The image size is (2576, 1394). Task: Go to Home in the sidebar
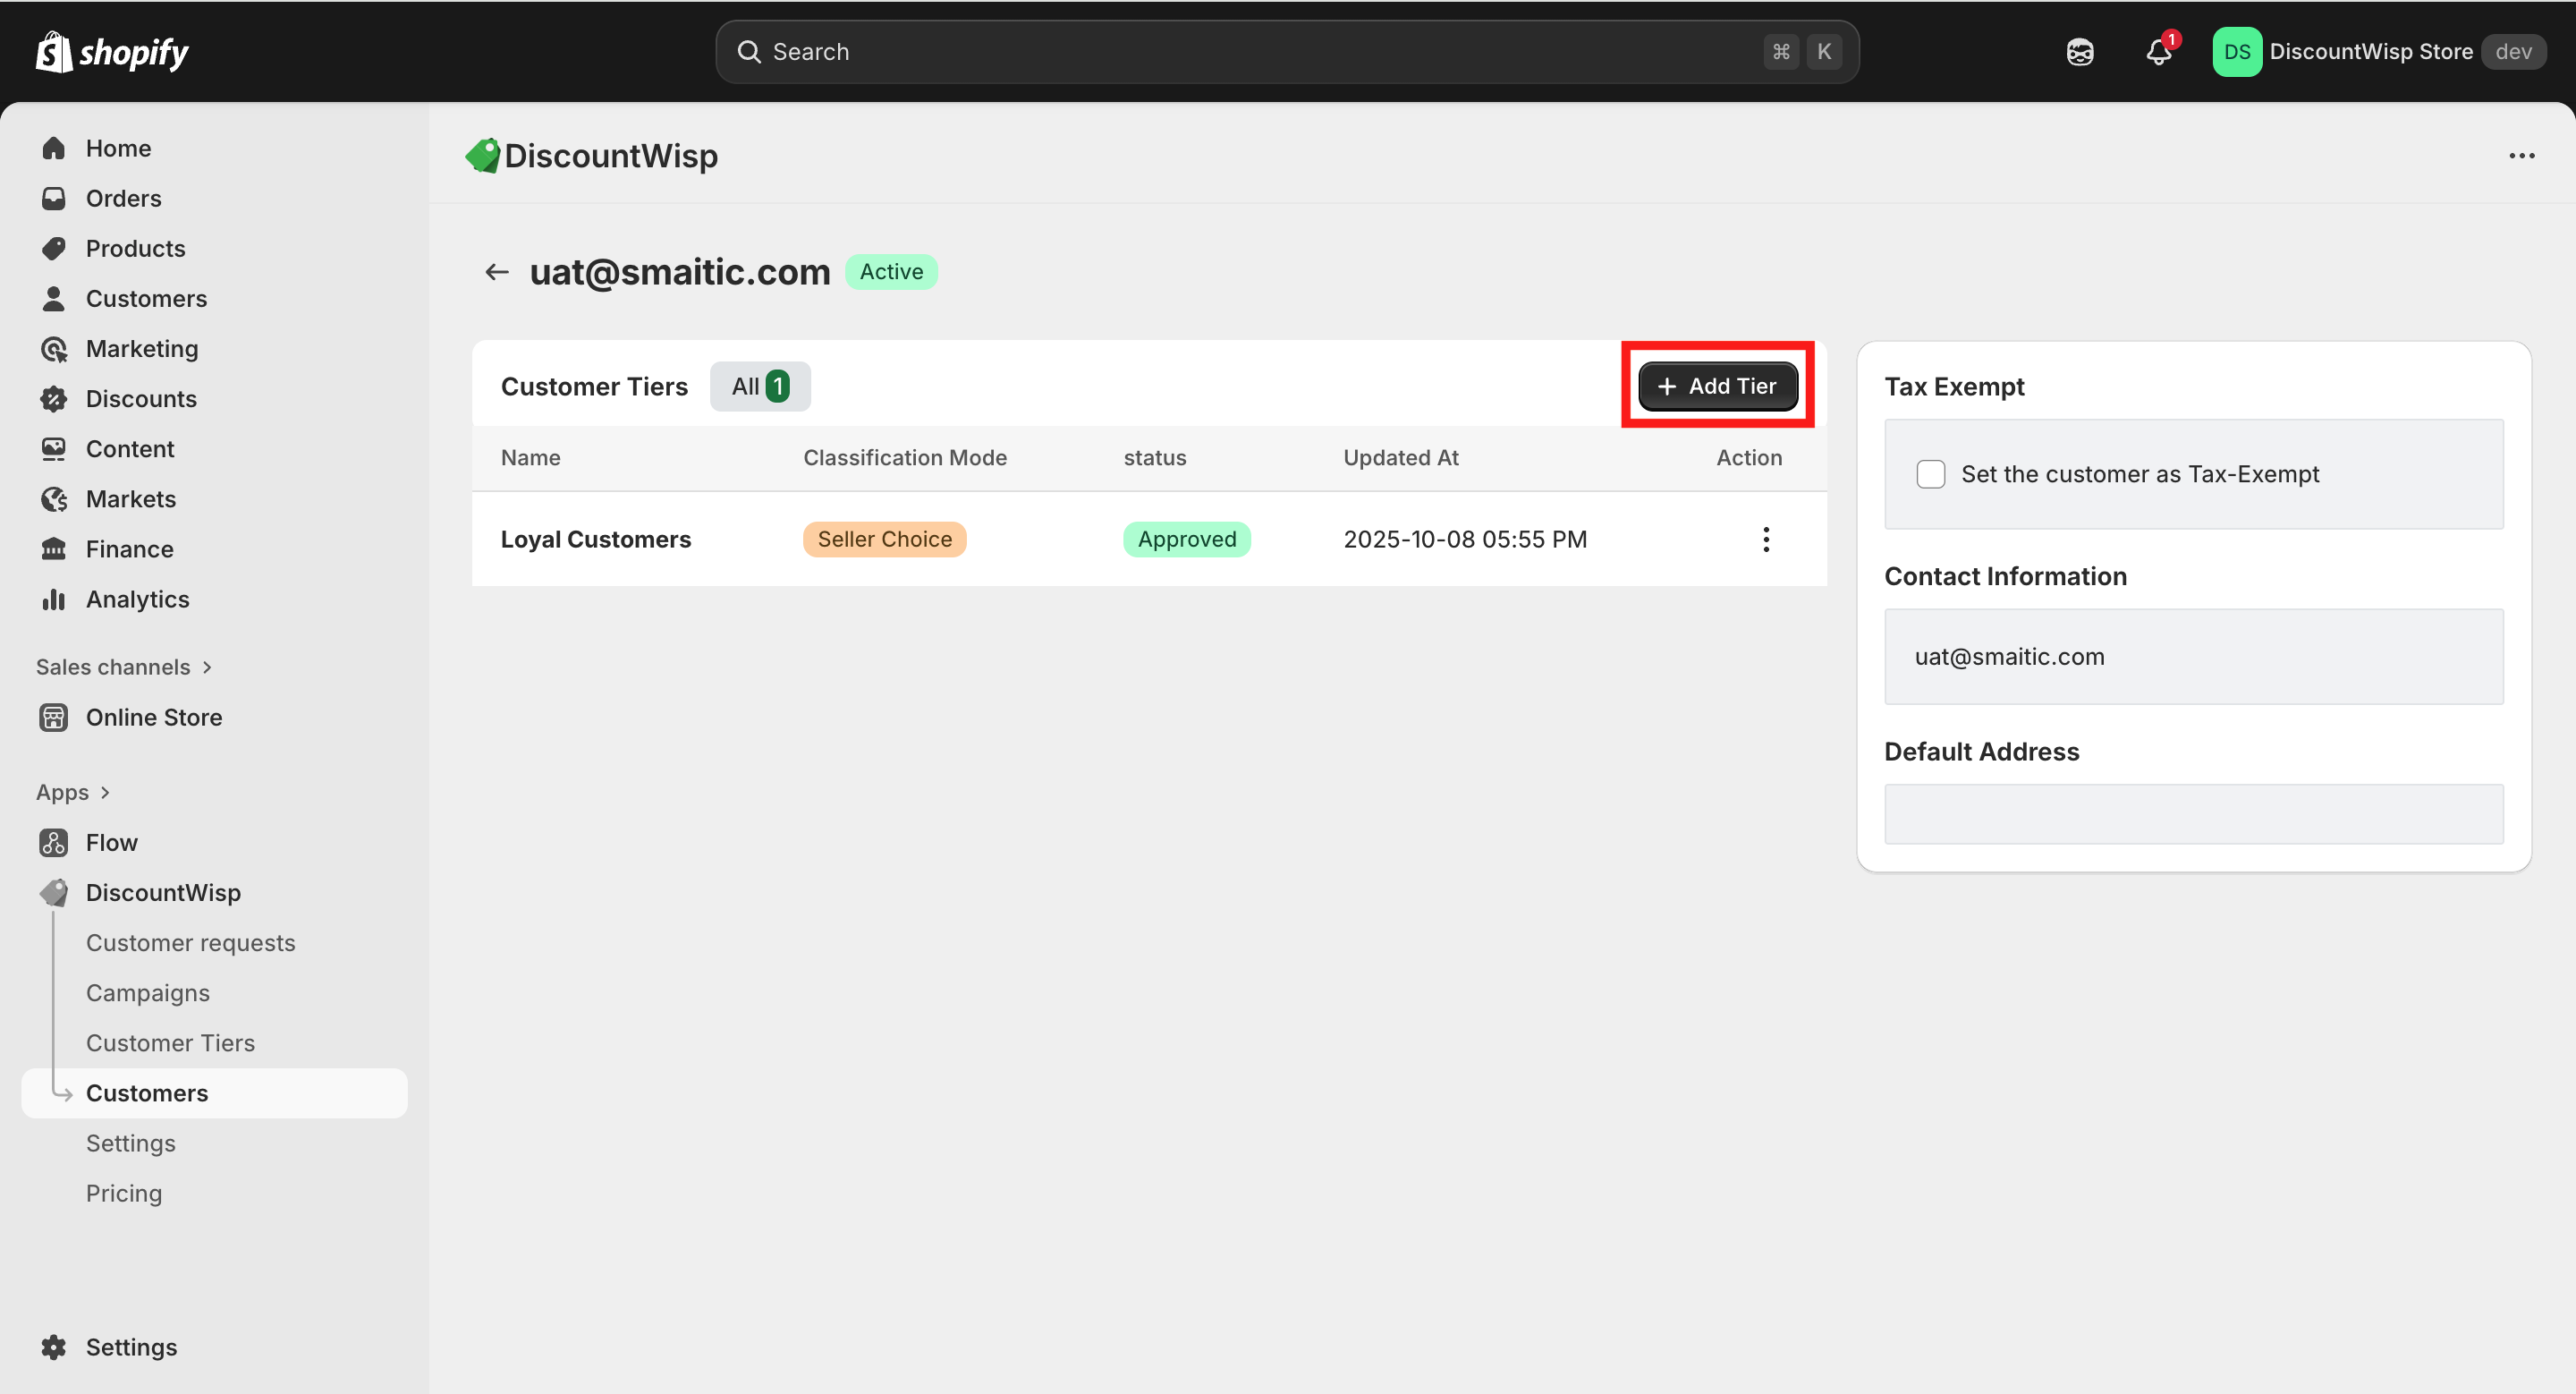coord(118,148)
